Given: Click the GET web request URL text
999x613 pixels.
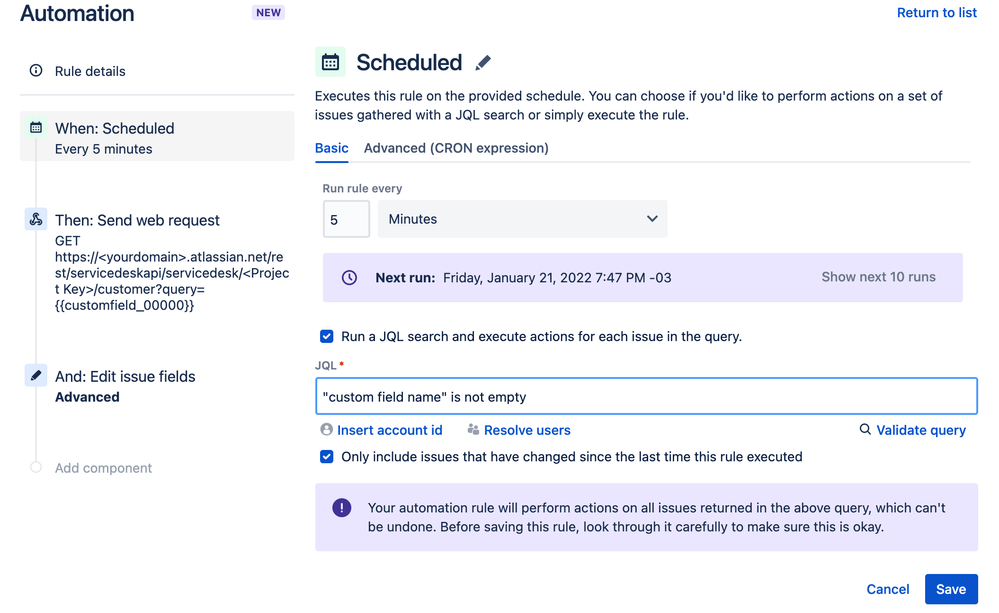Looking at the screenshot, I should click(172, 273).
